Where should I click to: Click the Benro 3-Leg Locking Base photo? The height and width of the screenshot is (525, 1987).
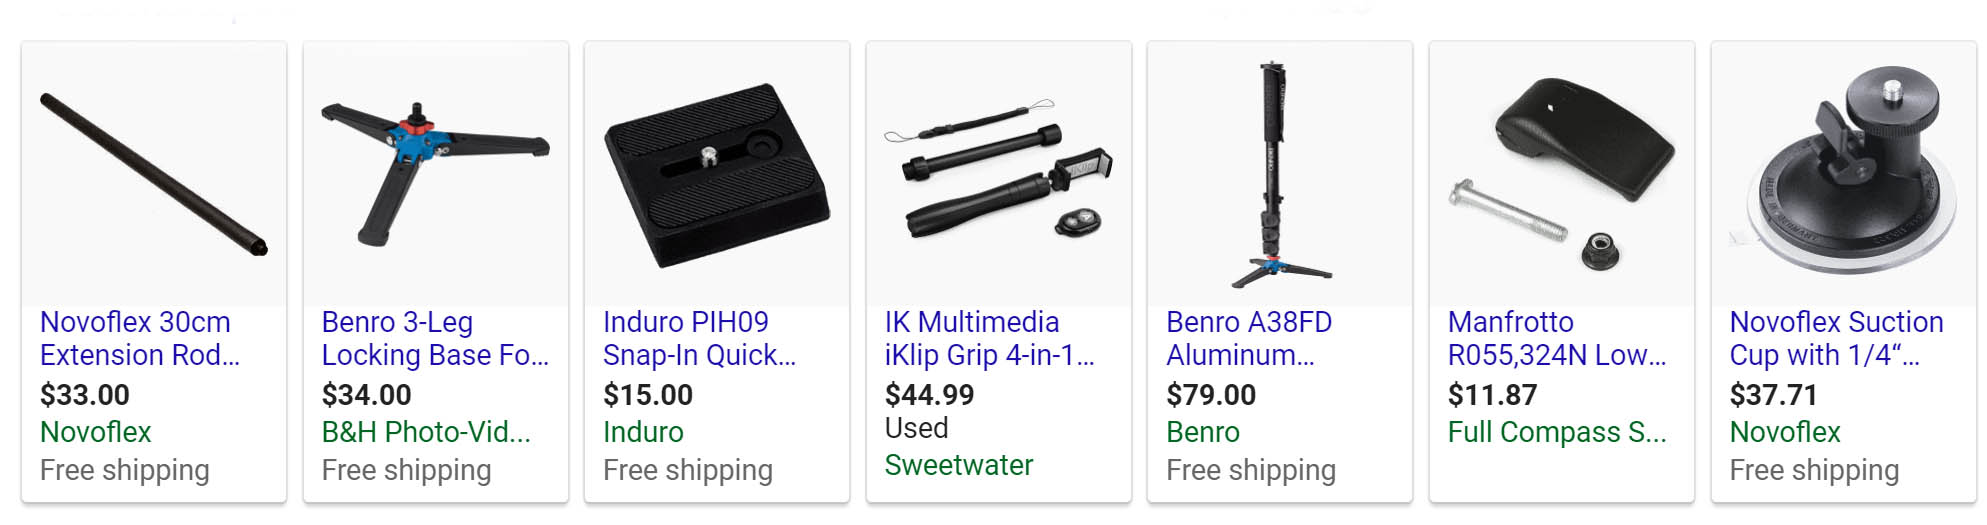tap(436, 174)
